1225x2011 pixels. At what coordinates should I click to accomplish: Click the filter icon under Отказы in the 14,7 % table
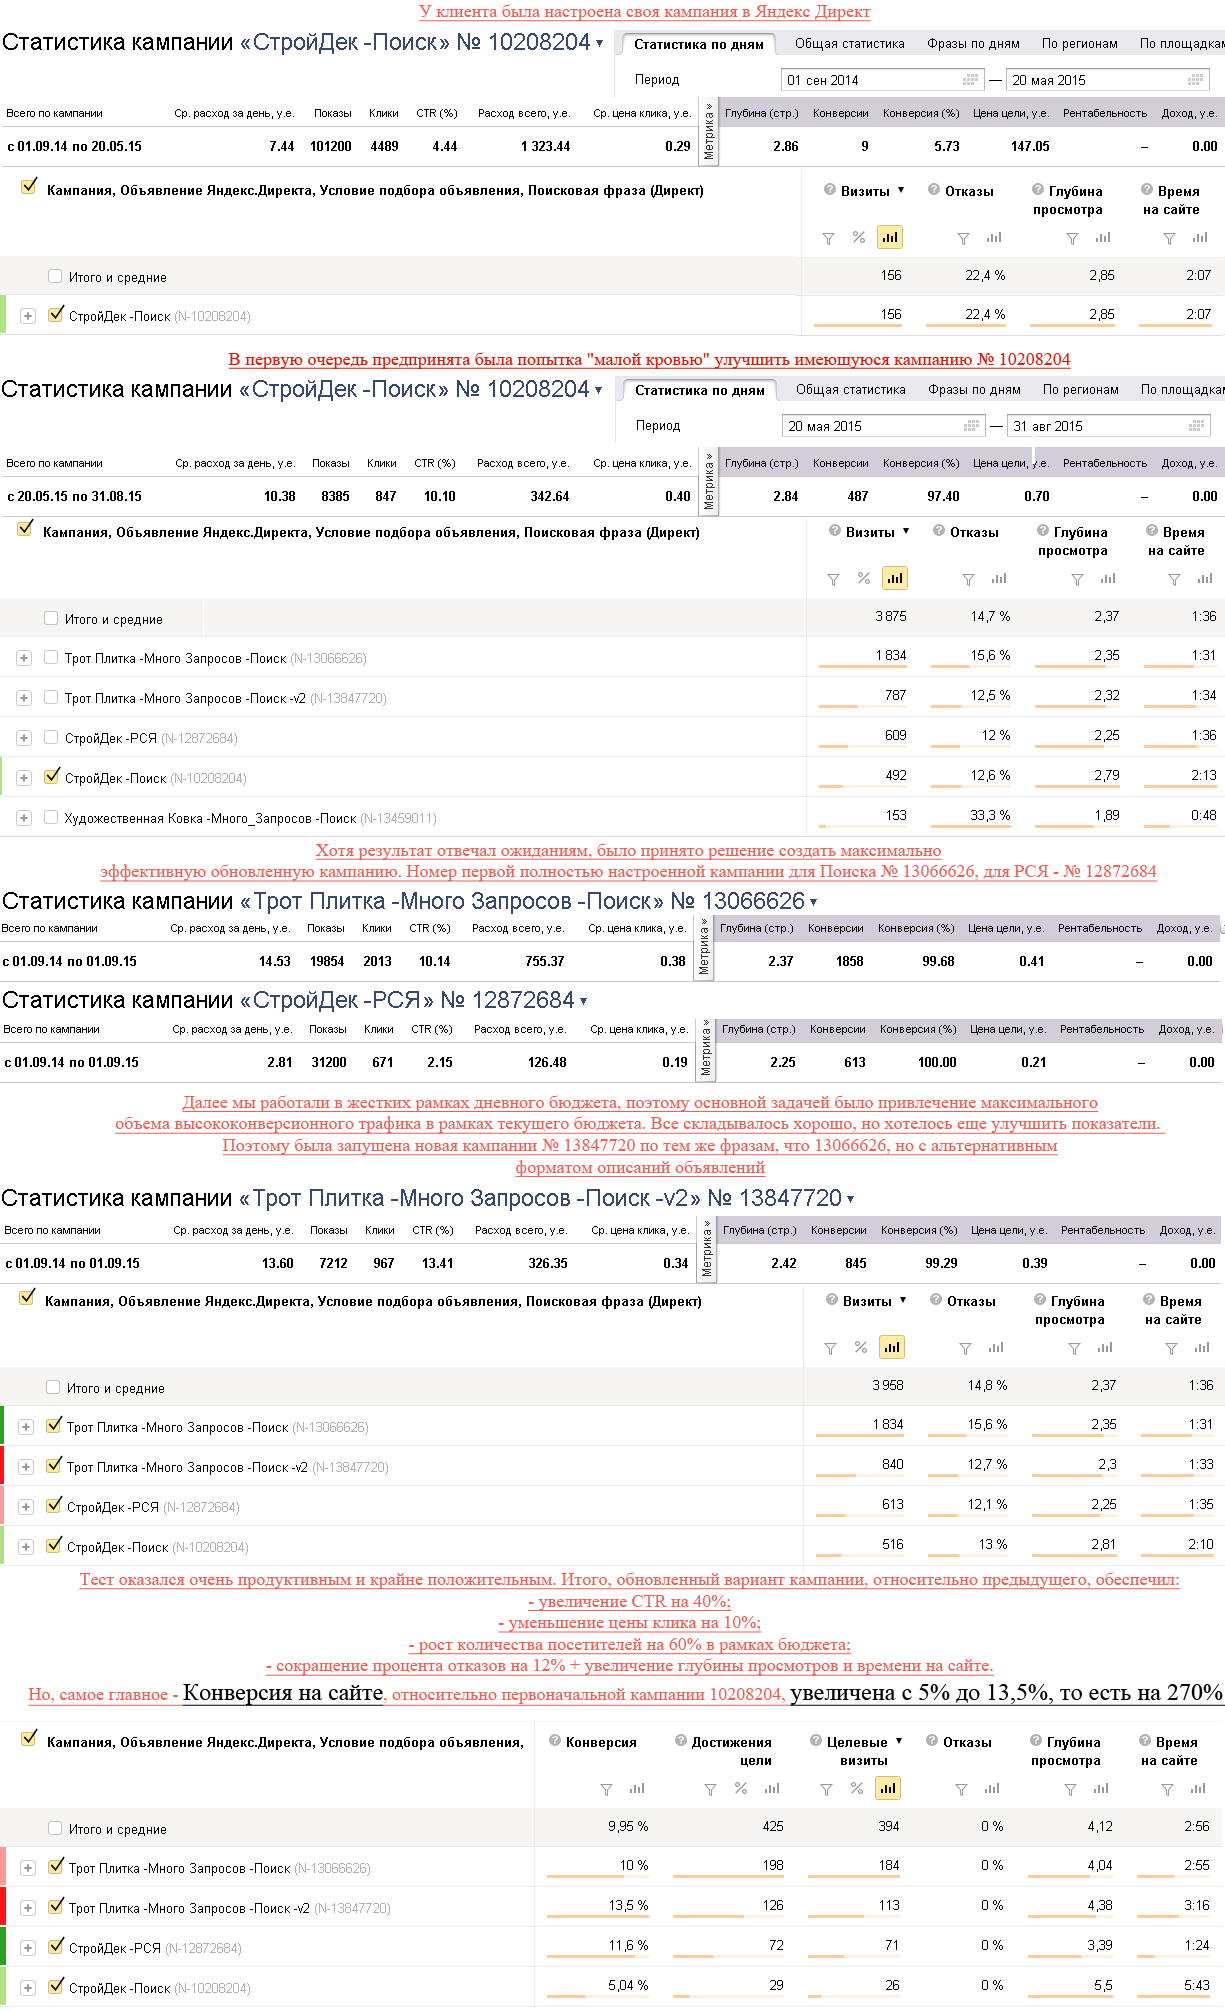point(968,579)
